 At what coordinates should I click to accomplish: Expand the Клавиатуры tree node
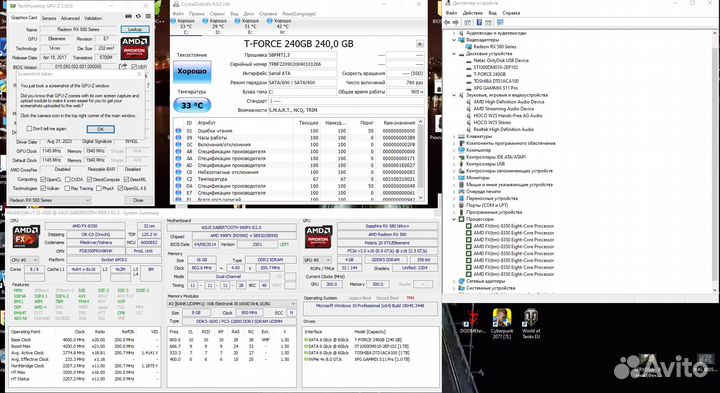click(454, 136)
